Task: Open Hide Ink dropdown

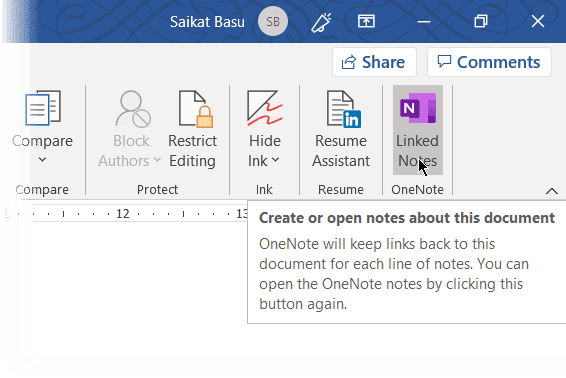Action: pos(264,130)
